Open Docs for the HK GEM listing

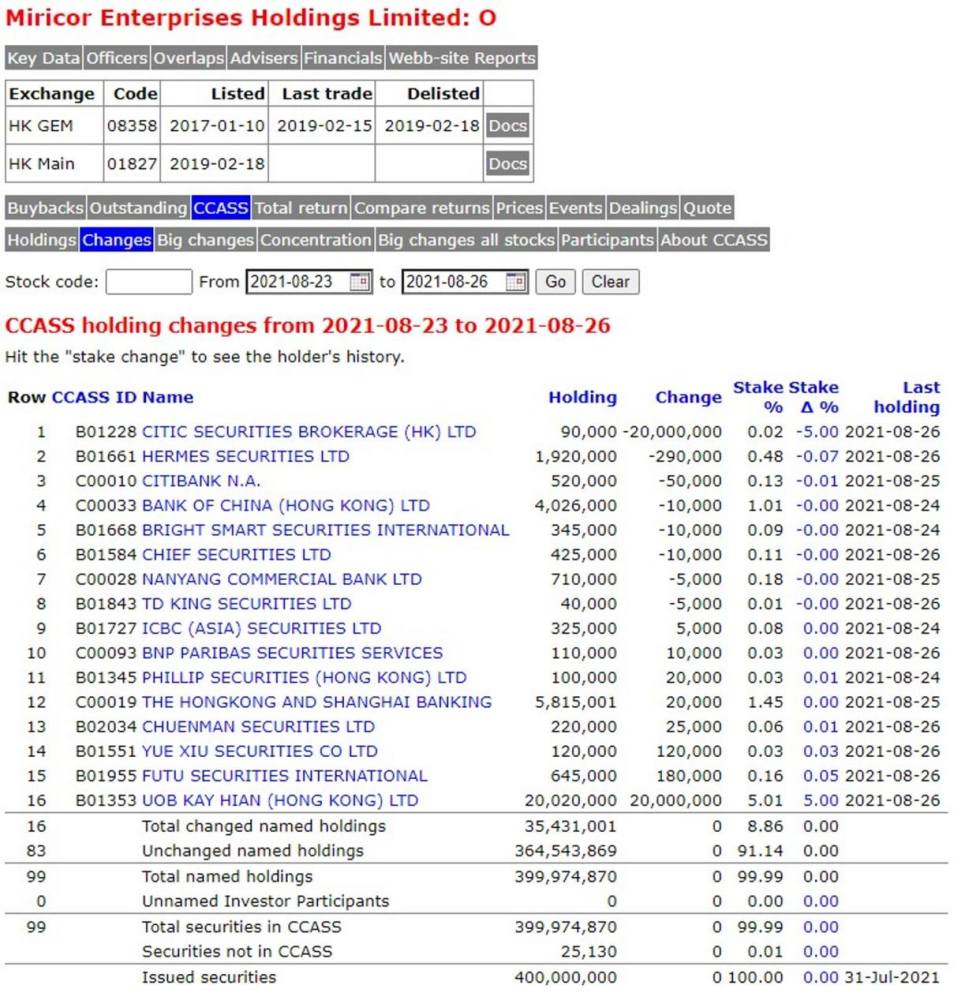[508, 126]
